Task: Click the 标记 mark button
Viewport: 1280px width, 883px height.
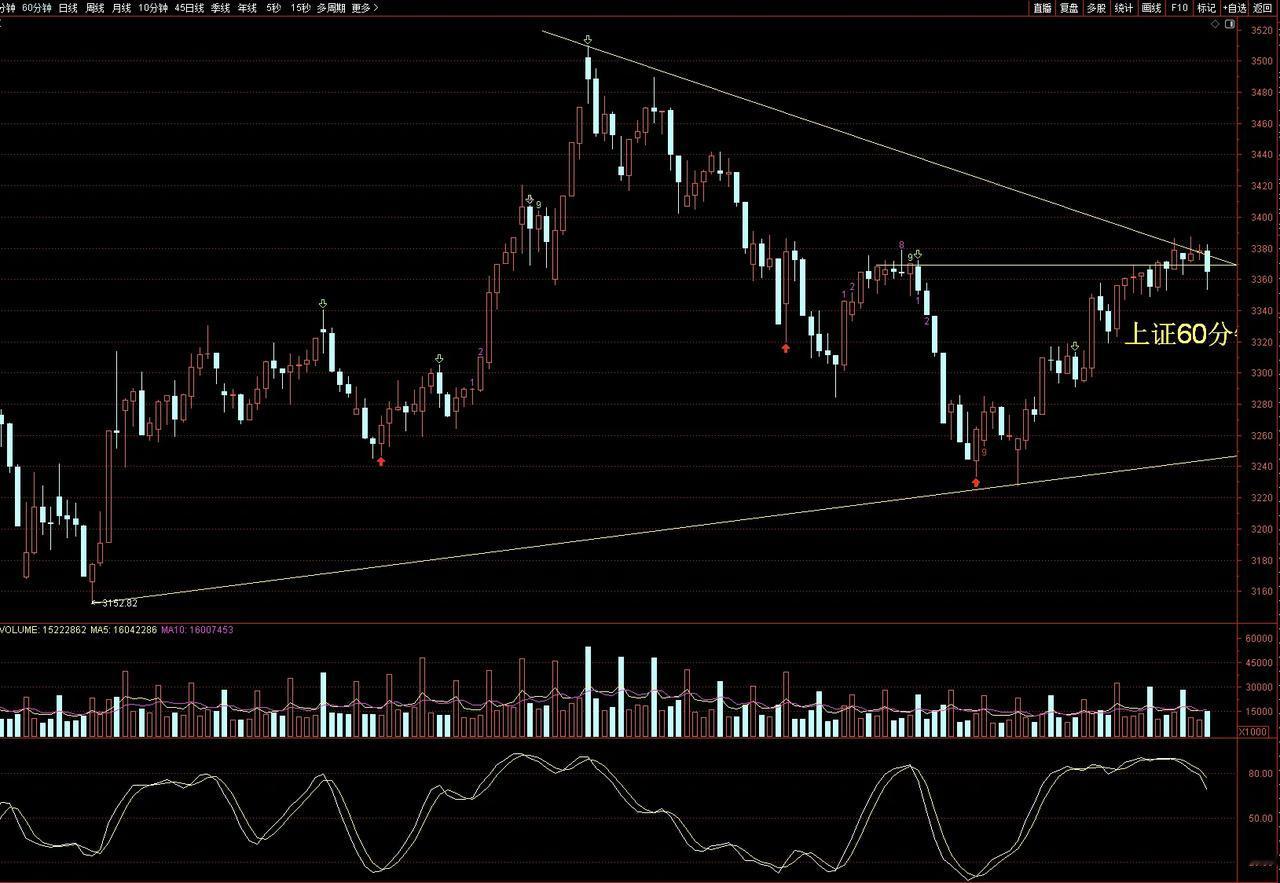Action: (1206, 8)
